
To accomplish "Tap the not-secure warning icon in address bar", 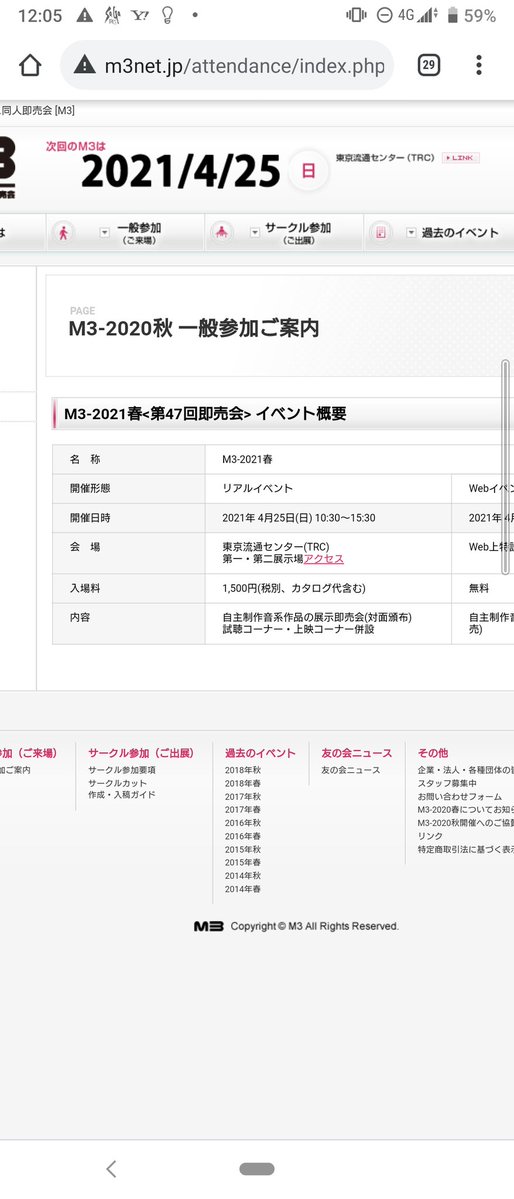I will (85, 66).
